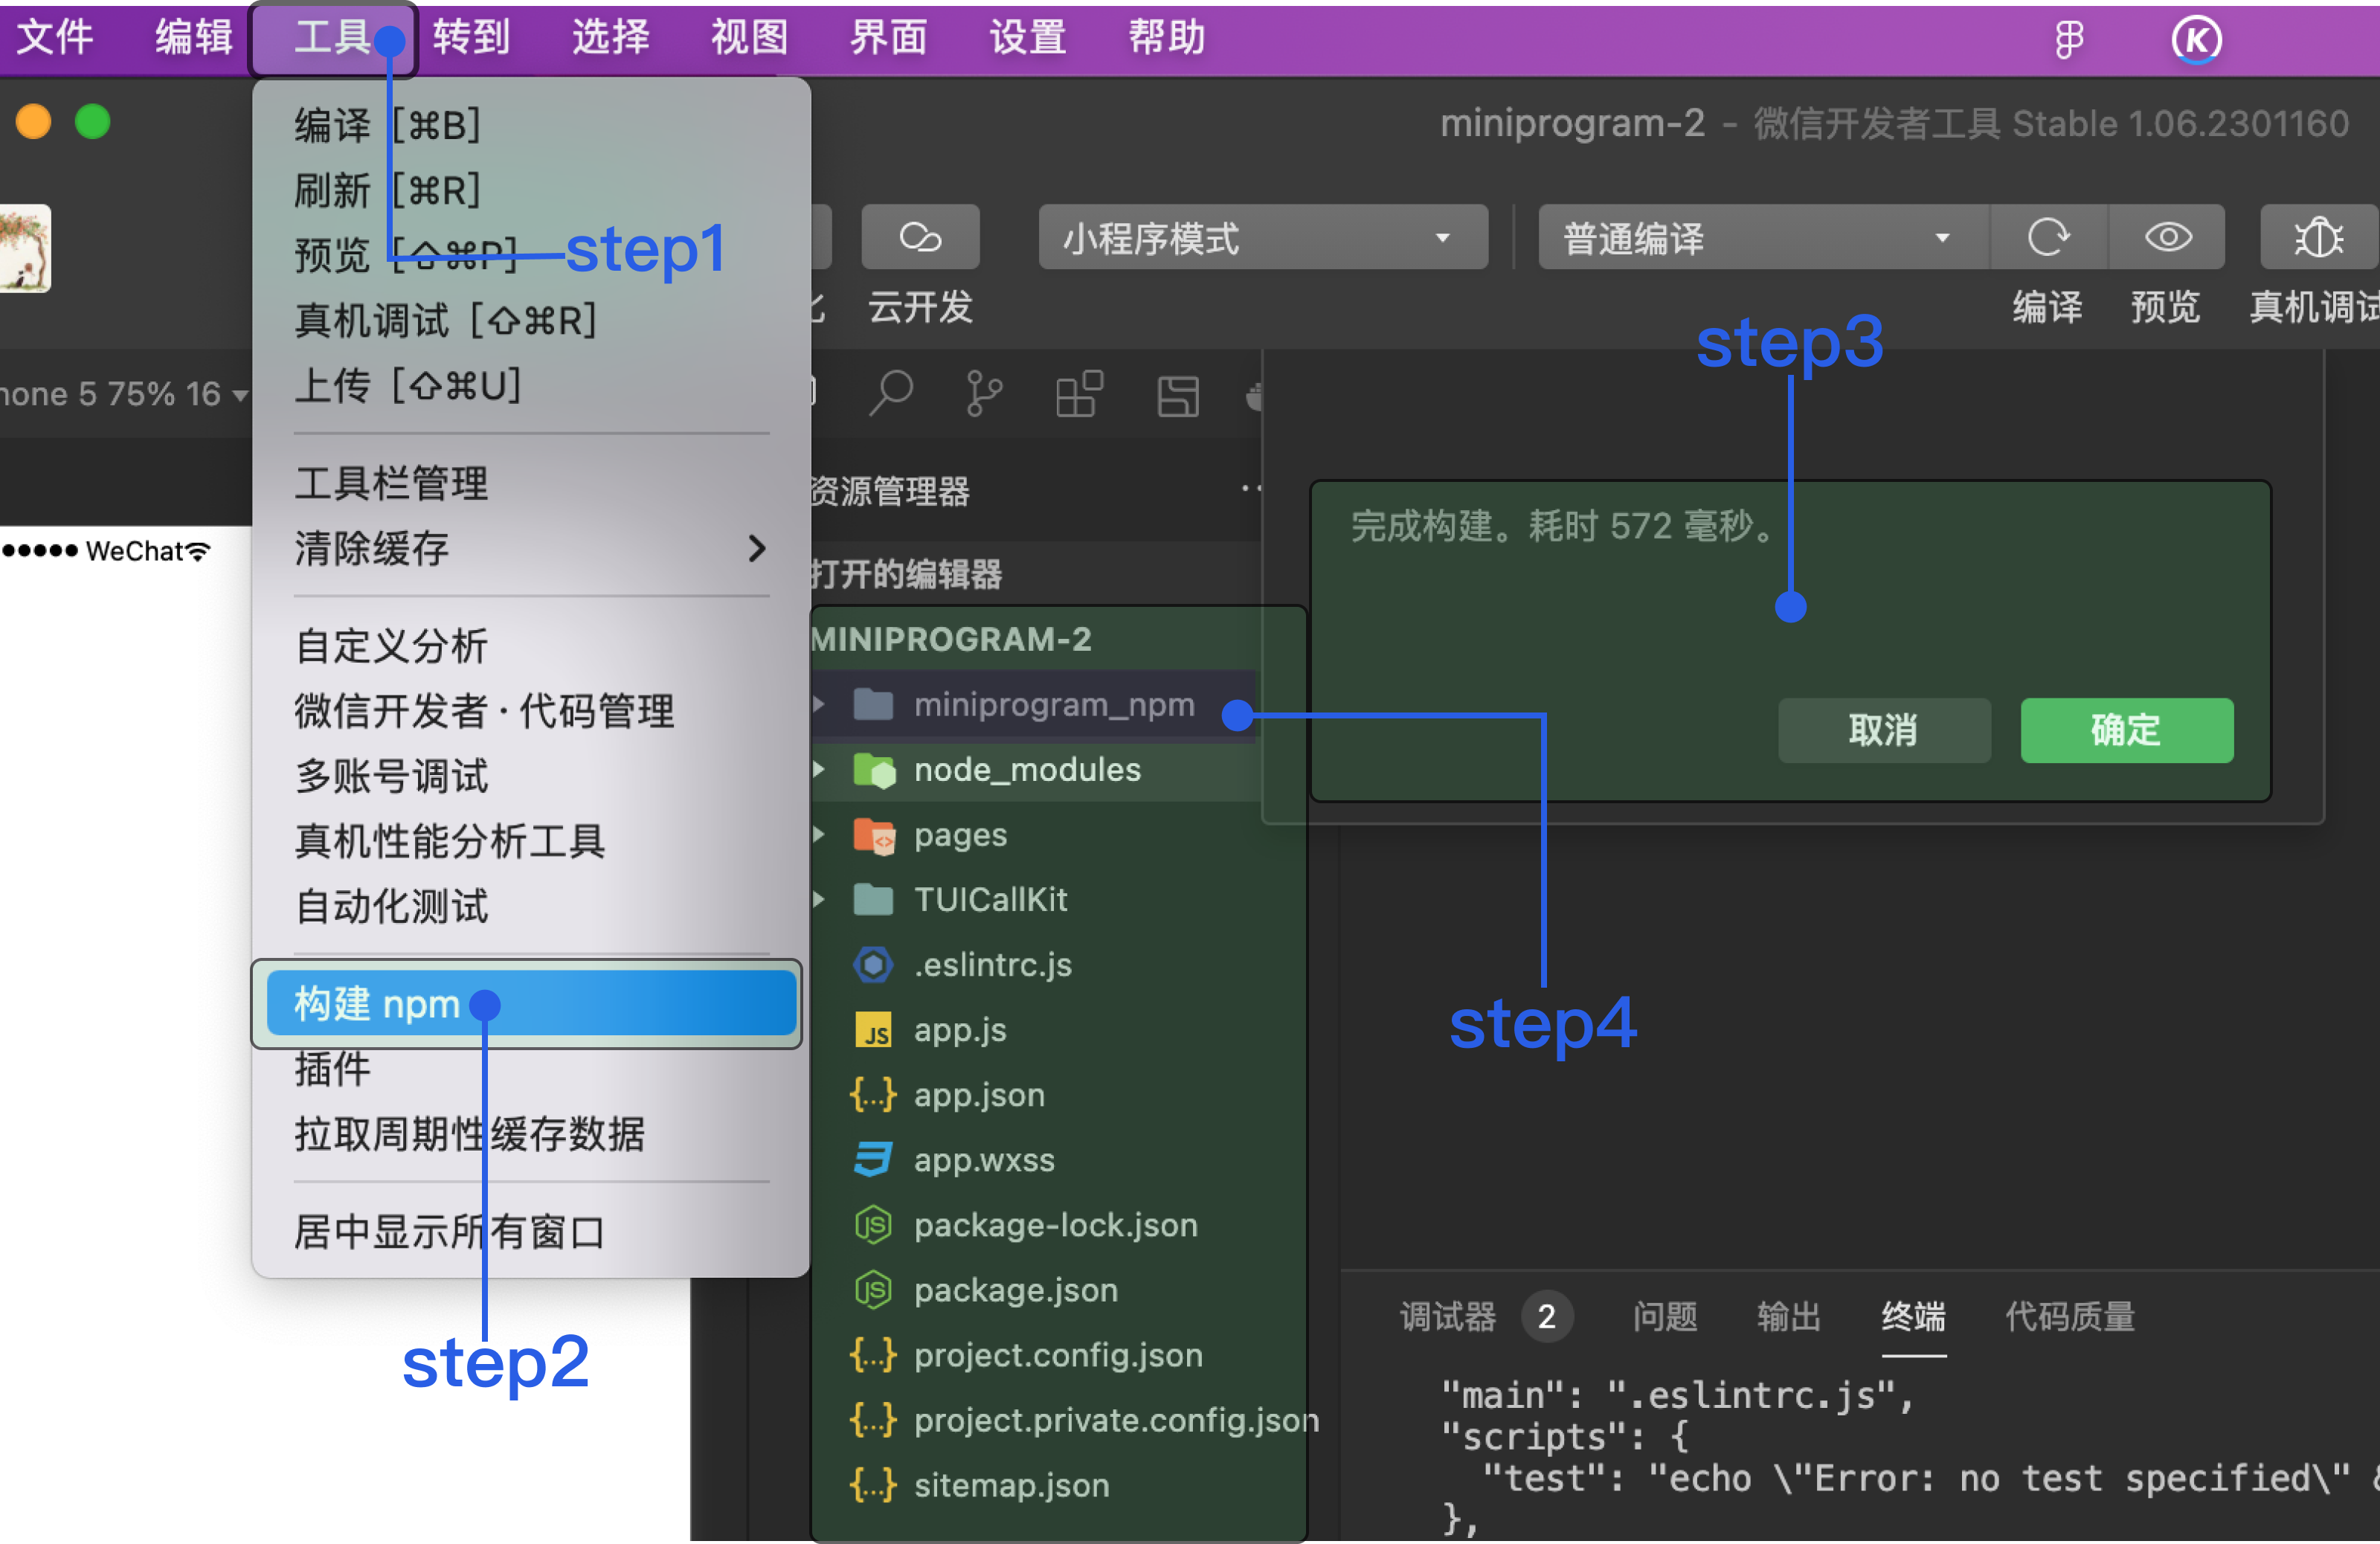
Task: Open the search magnifier icon in sidebar
Action: click(890, 393)
